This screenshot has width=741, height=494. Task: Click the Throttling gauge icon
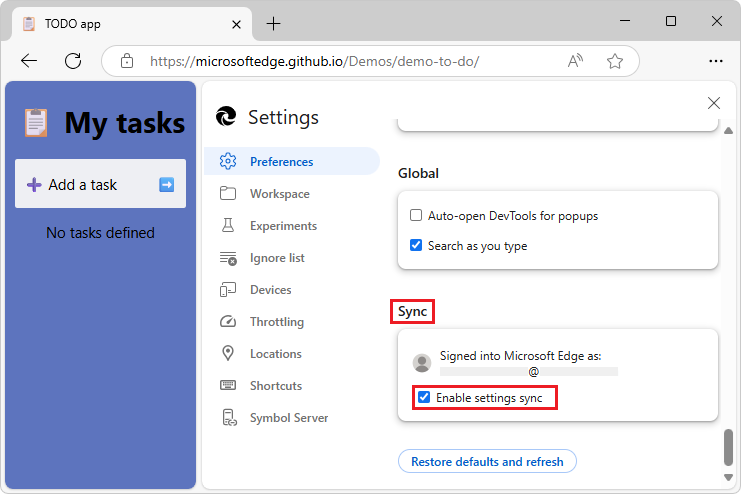tap(228, 321)
